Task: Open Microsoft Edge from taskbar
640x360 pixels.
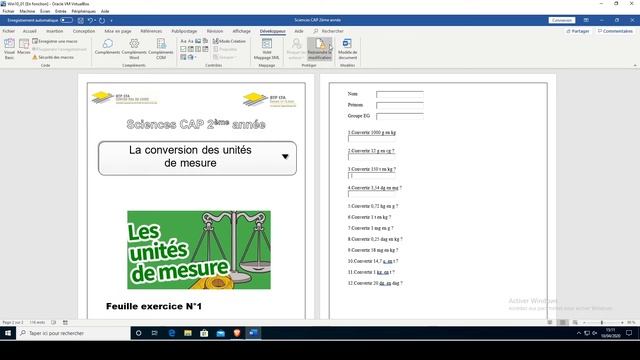Action: [171, 333]
